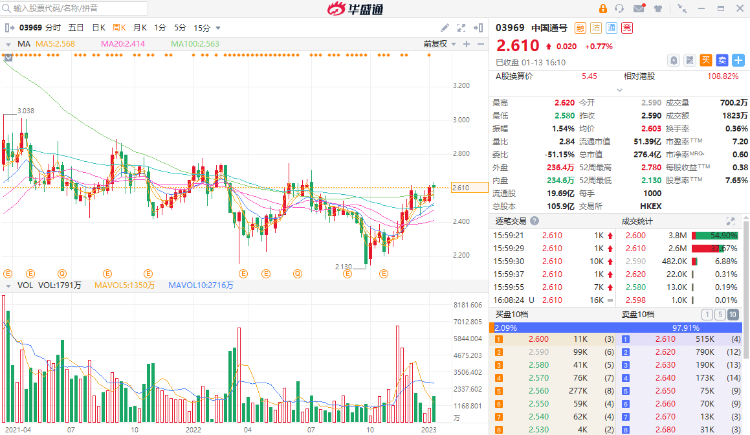750x435 pixels.
Task: Click the 2.610 price axis label
Action: 469,188
